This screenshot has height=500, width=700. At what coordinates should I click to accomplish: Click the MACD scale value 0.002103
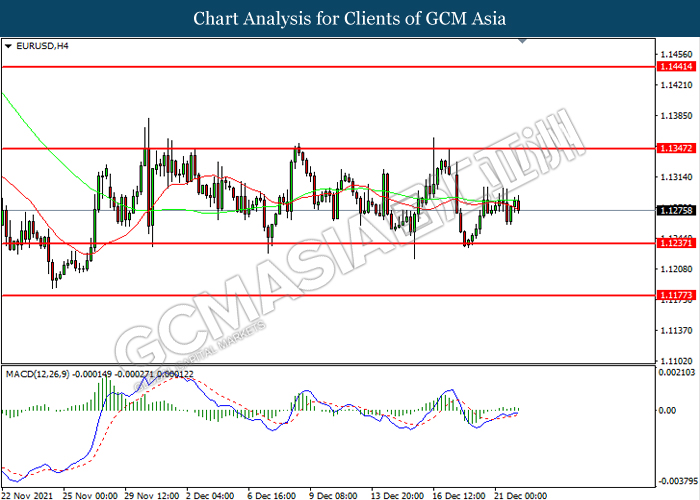677,372
